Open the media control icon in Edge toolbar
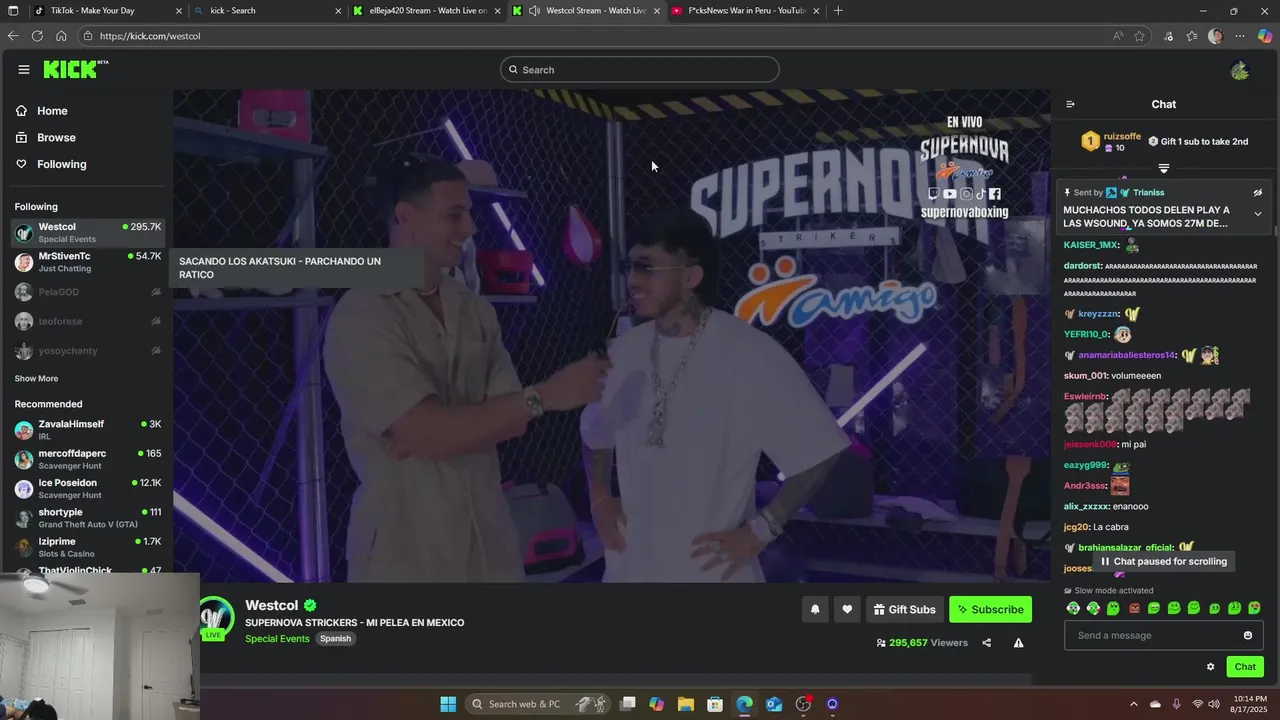1280x720 pixels. (1168, 36)
